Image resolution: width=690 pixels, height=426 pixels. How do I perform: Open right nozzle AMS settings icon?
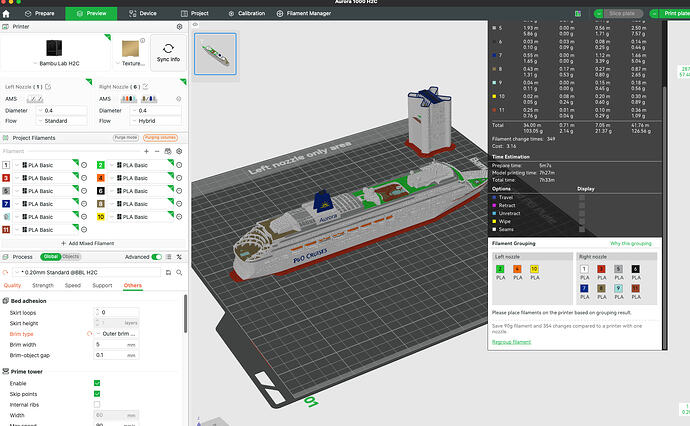[x=179, y=99]
